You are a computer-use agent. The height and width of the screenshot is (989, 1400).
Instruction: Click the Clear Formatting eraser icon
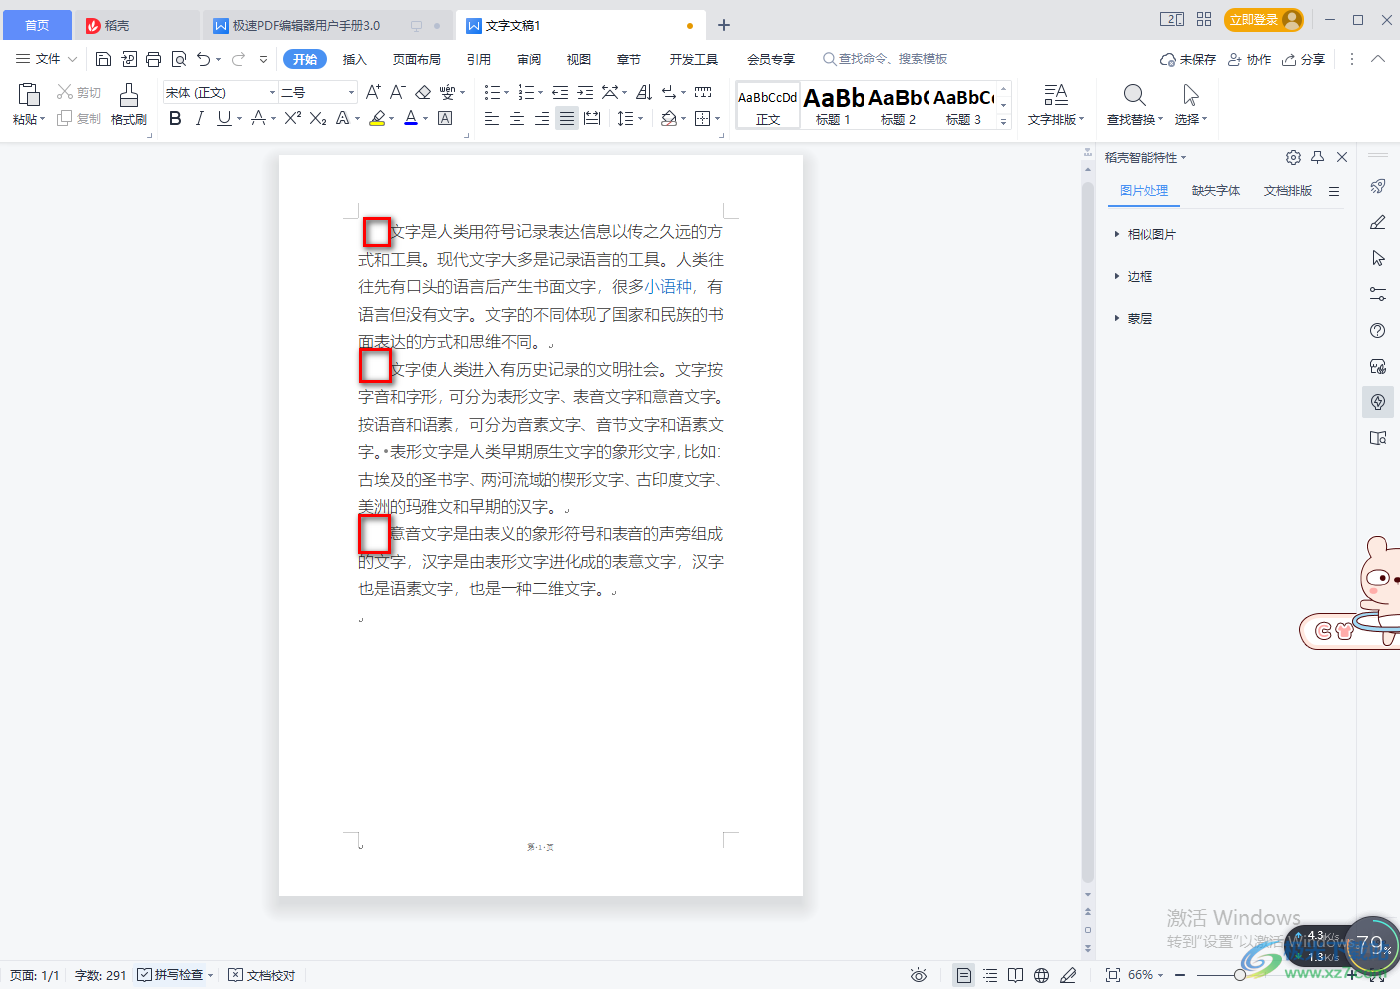423,92
